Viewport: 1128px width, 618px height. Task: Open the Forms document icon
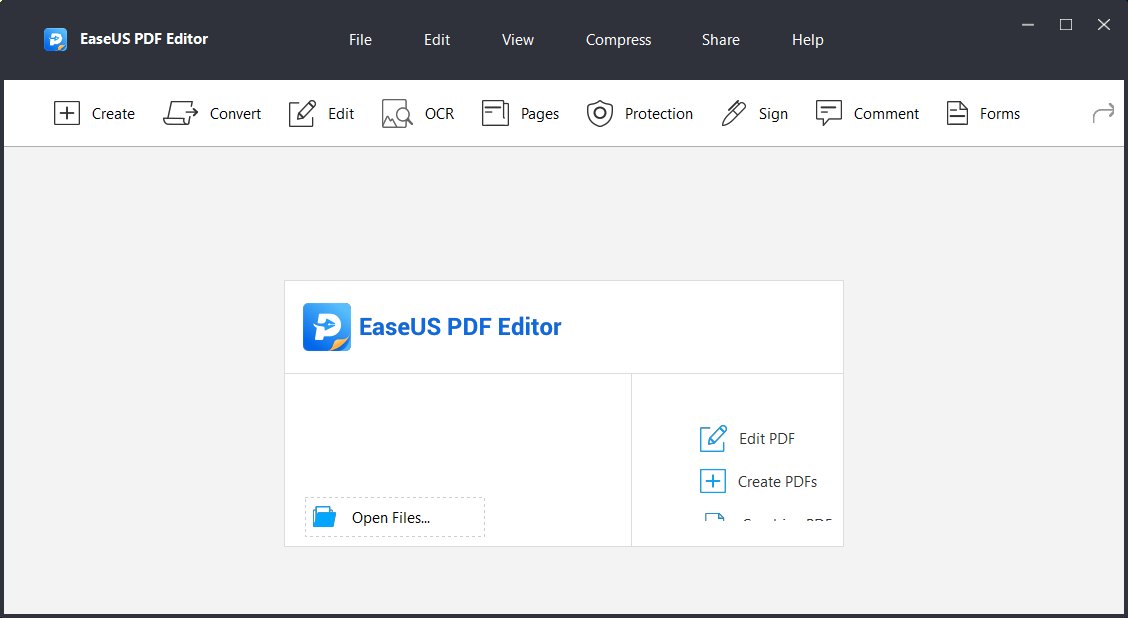tap(958, 114)
